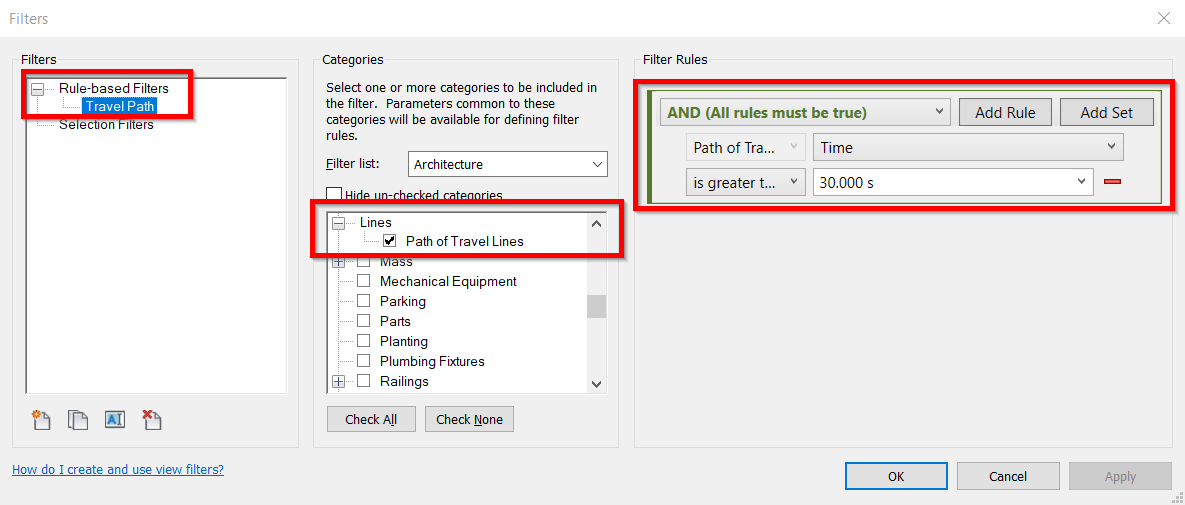1185x505 pixels.
Task: Select the Travel Path filter
Action: pyautogui.click(x=119, y=106)
